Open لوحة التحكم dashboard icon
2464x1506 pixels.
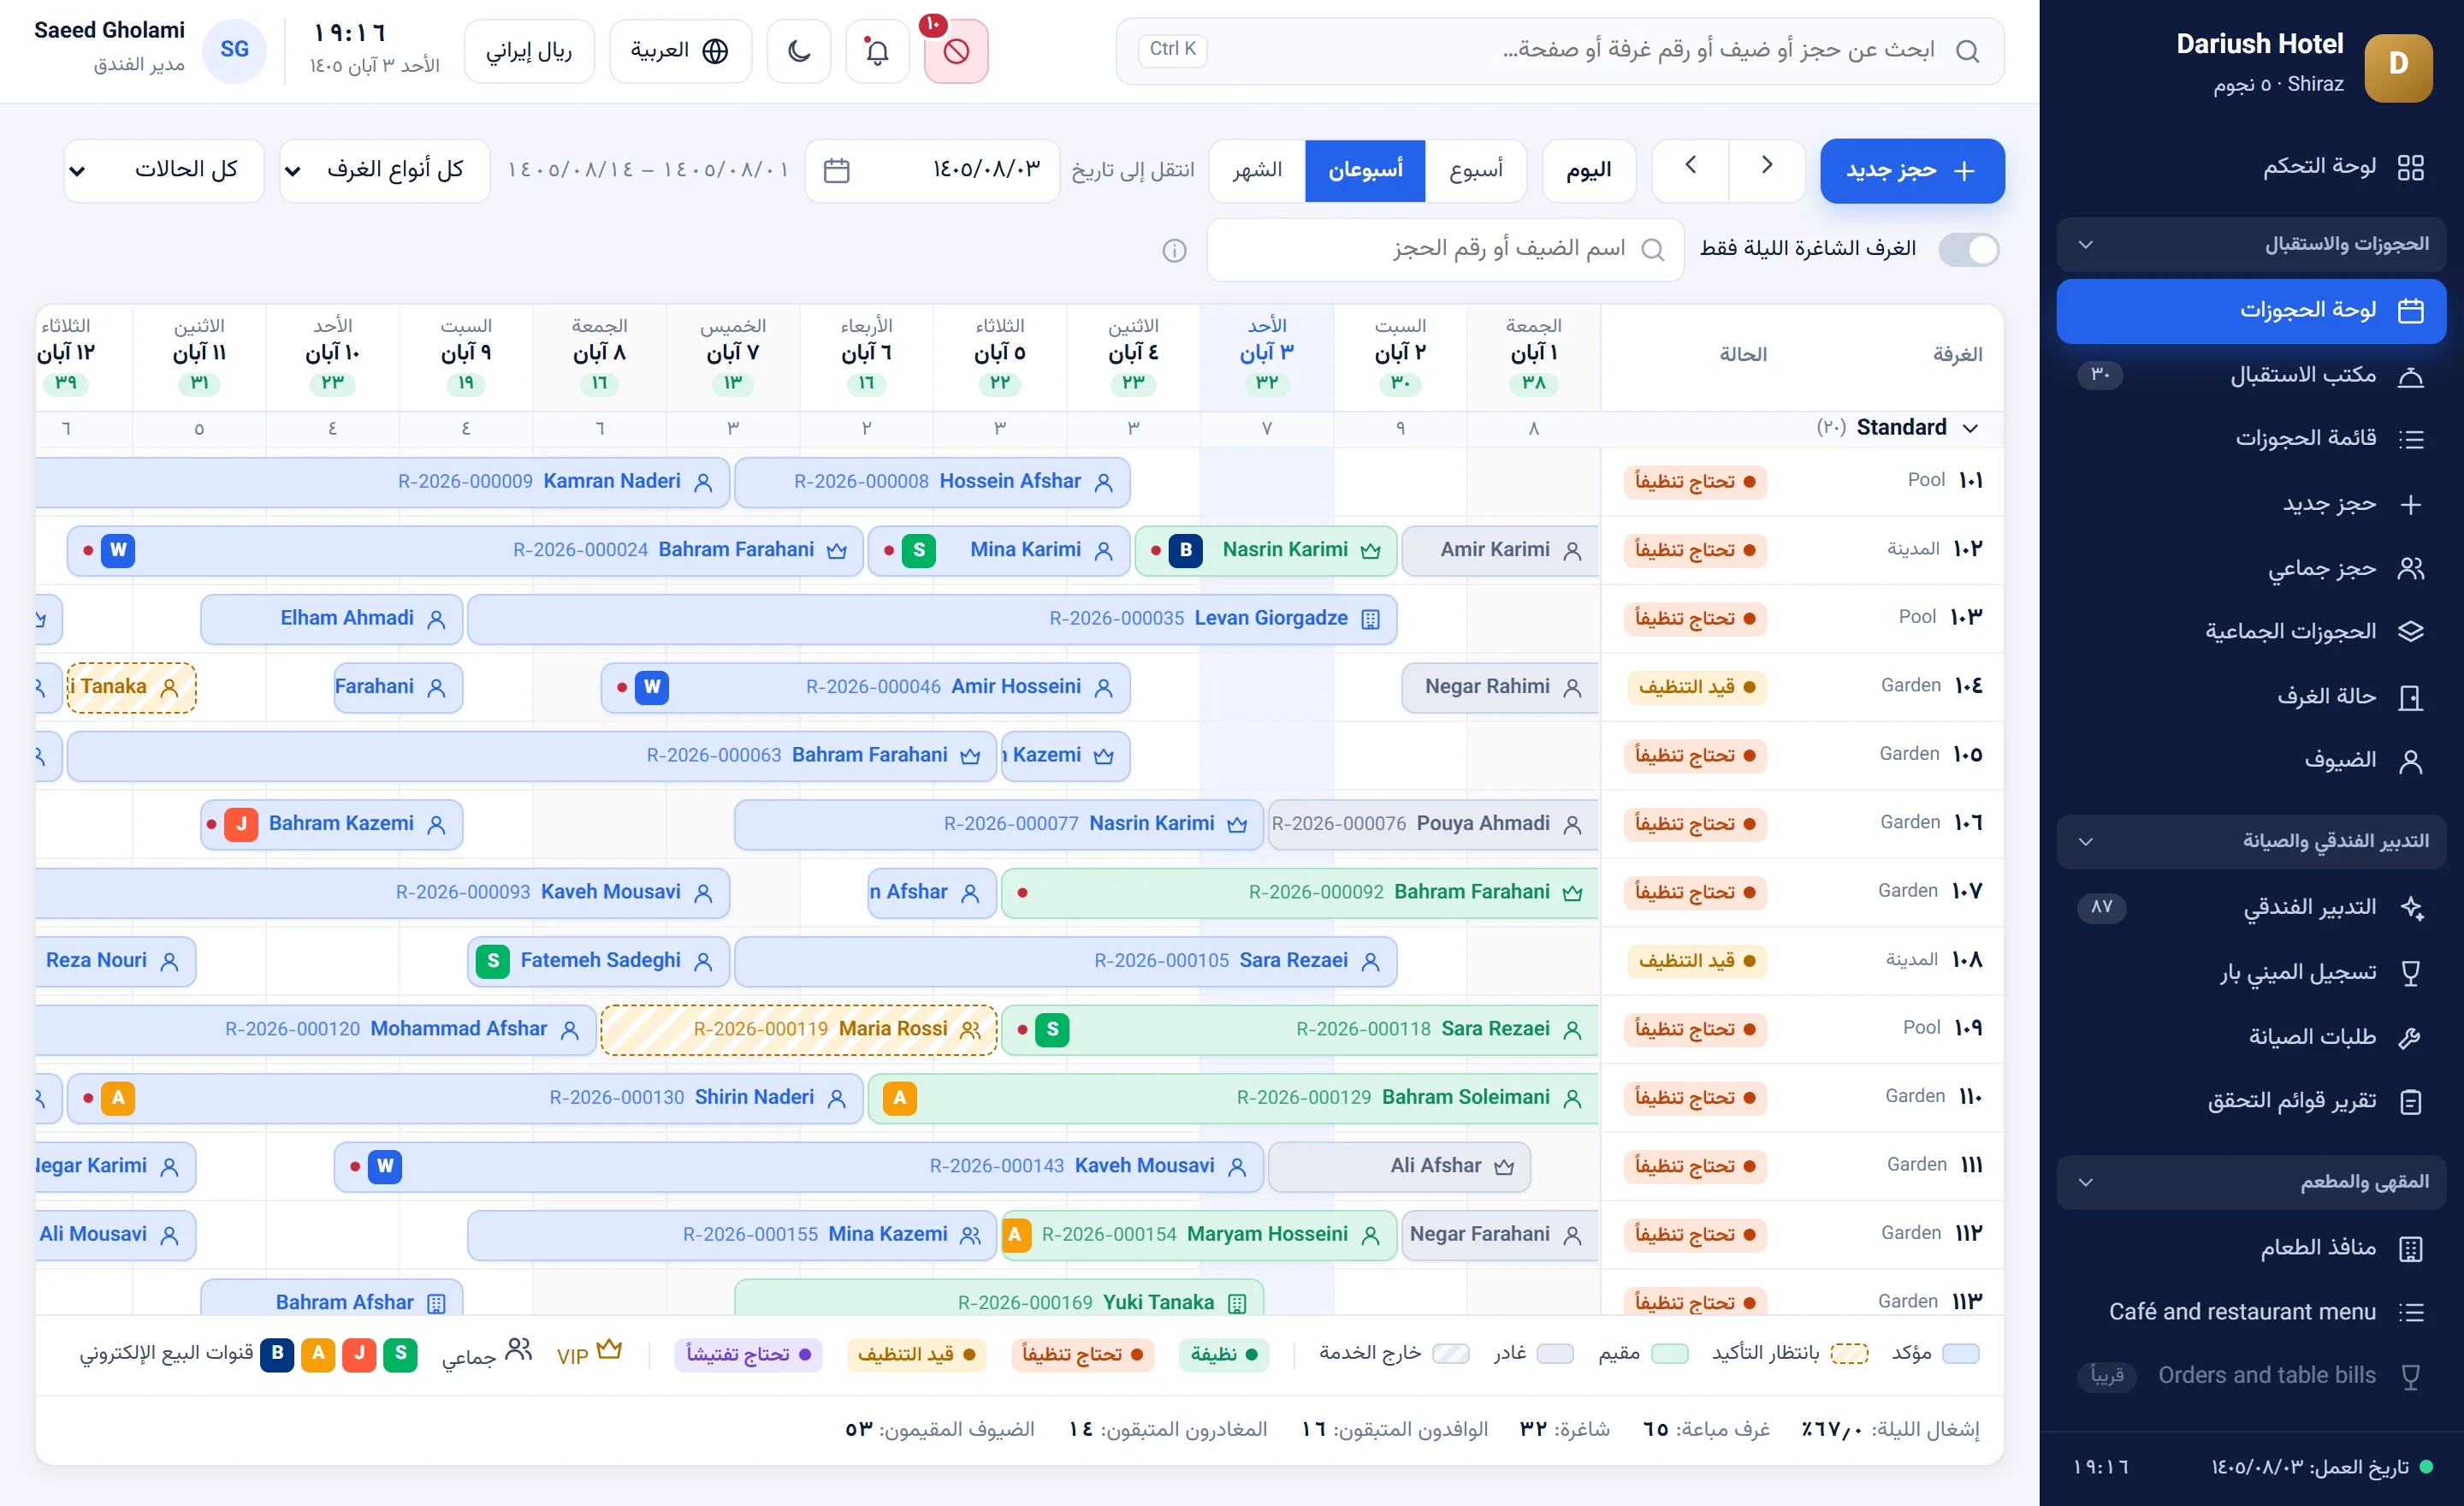pyautogui.click(x=2410, y=167)
